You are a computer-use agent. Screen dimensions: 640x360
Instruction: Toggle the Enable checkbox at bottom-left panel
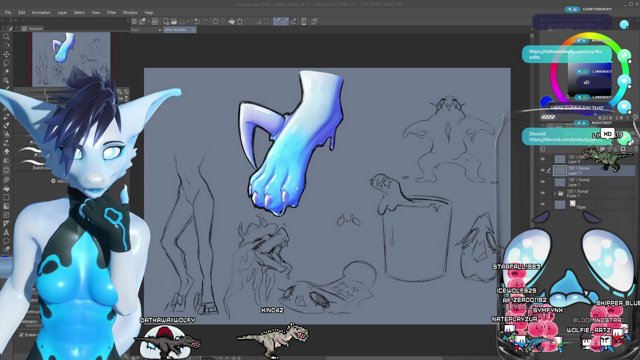[x=21, y=335]
